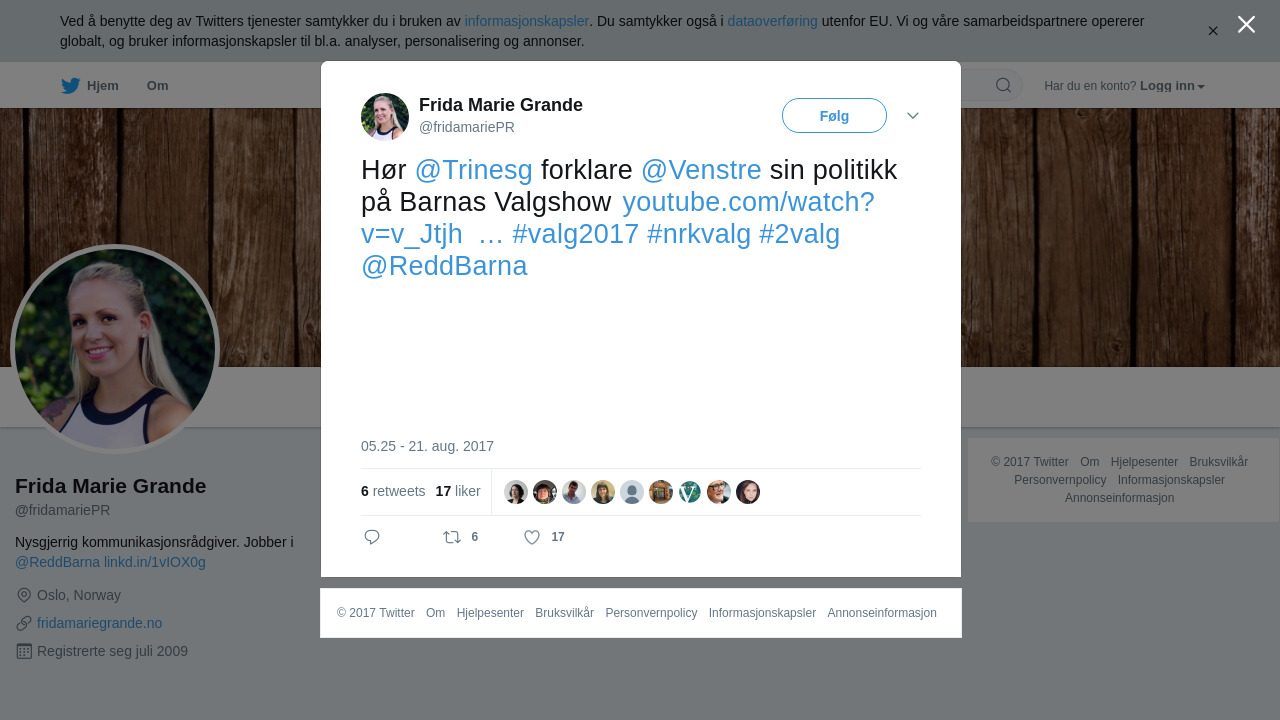Follow Frida Marie Grande with Følg button

click(x=834, y=116)
